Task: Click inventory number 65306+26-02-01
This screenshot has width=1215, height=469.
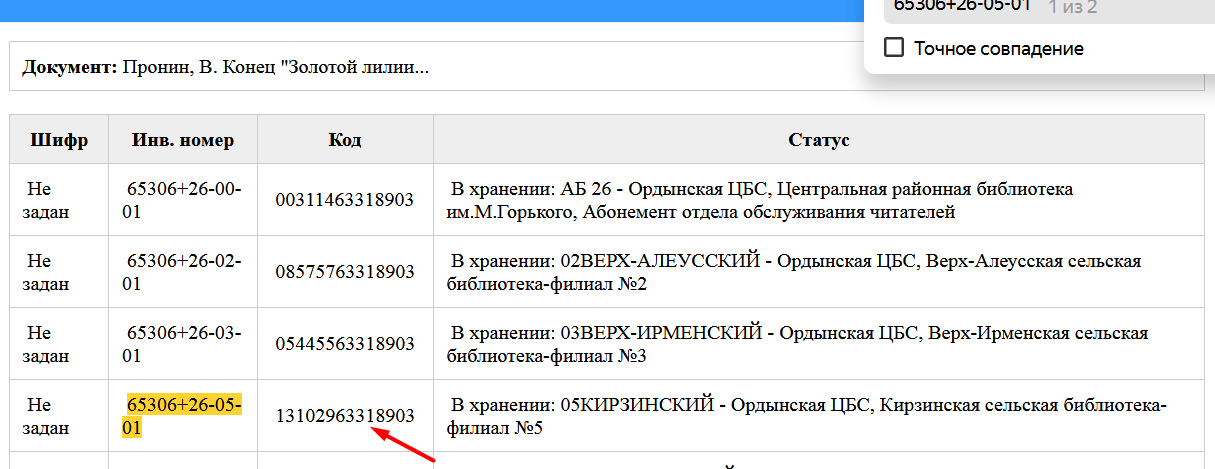Action: [184, 272]
